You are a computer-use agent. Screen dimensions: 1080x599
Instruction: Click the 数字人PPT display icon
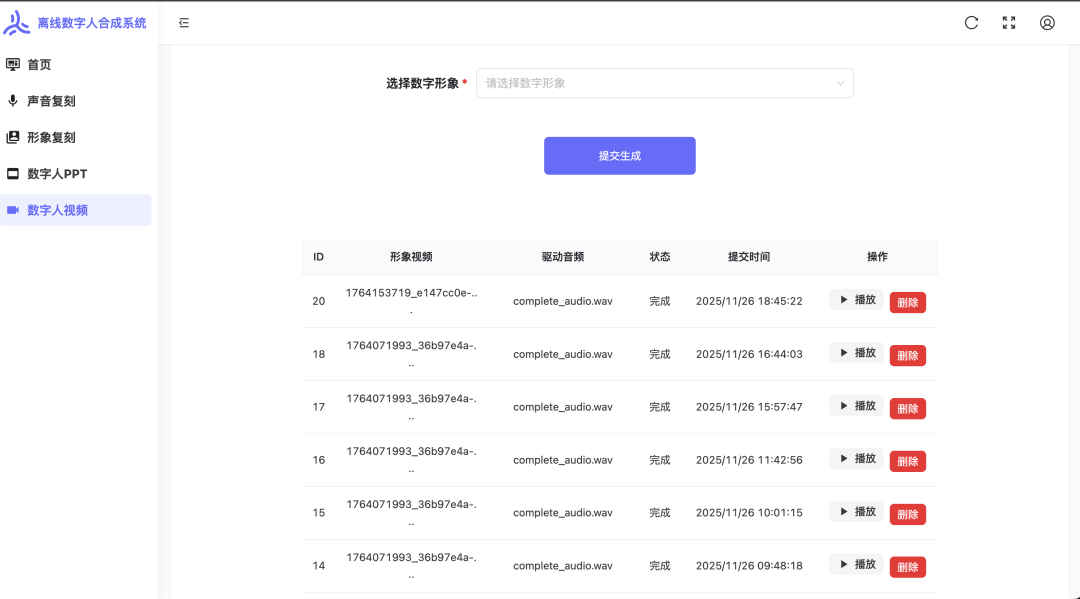(12, 173)
